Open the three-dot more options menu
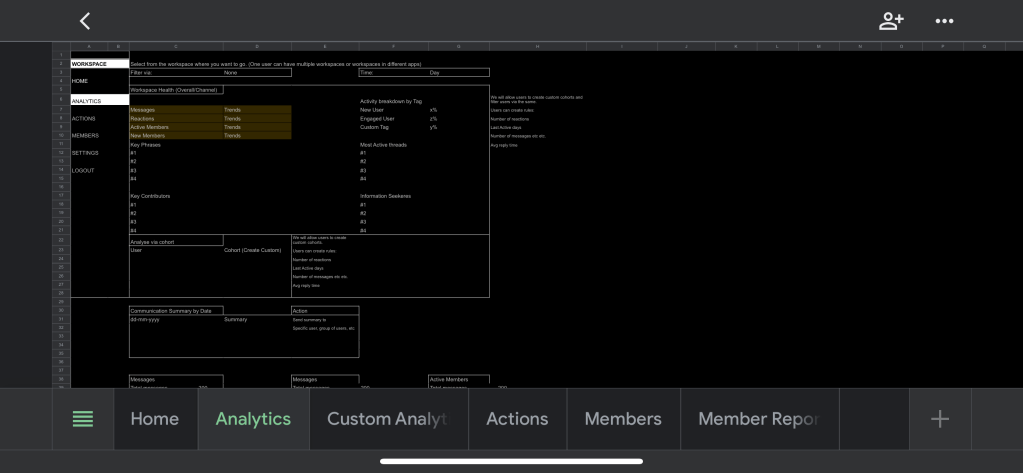Screen dimensions: 1023x473 944,21
